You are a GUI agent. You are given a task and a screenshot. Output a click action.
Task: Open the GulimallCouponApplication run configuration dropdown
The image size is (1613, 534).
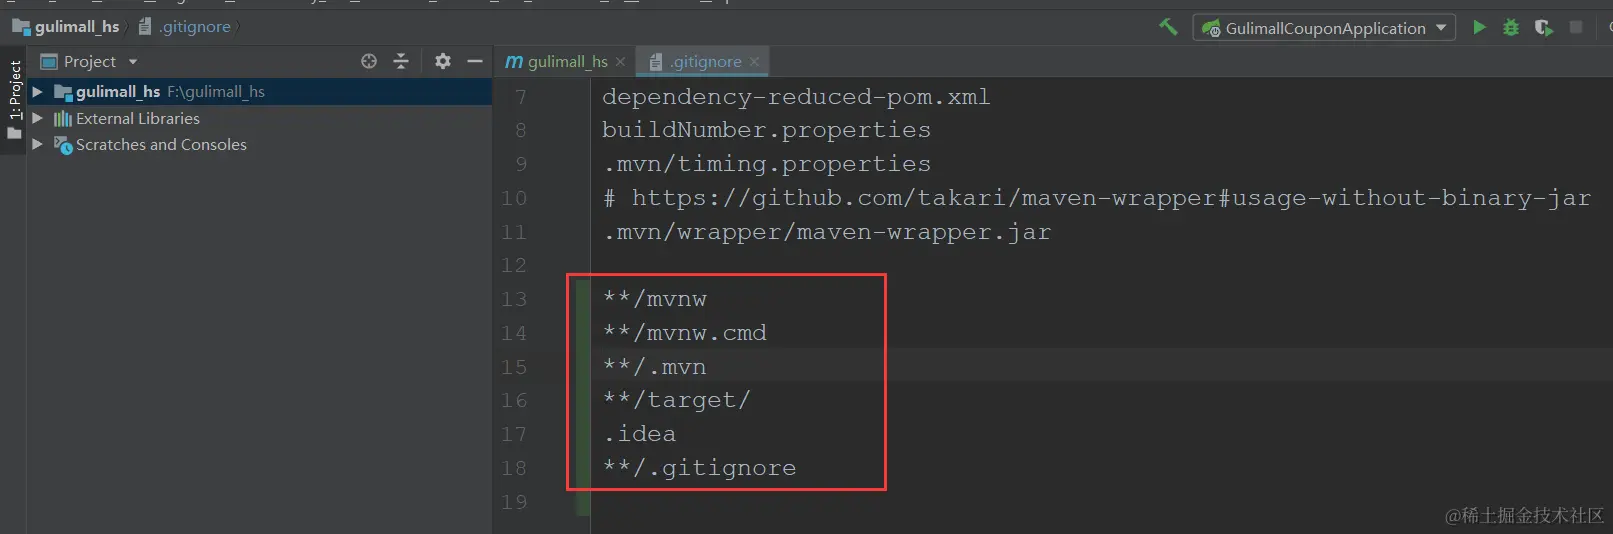tap(1324, 28)
